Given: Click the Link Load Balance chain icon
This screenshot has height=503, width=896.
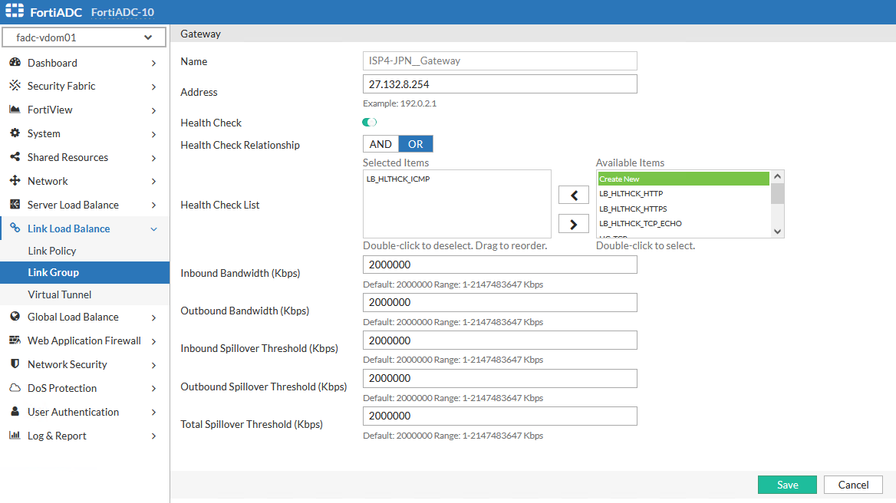Looking at the screenshot, I should point(15,228).
